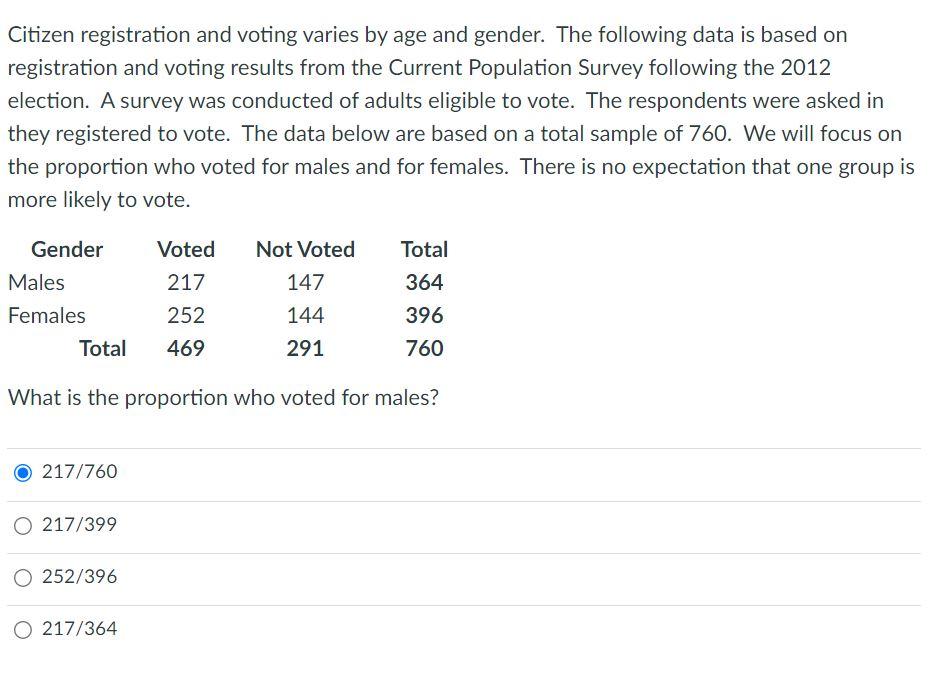
Task: Click the Voted column header
Action: (x=186, y=249)
